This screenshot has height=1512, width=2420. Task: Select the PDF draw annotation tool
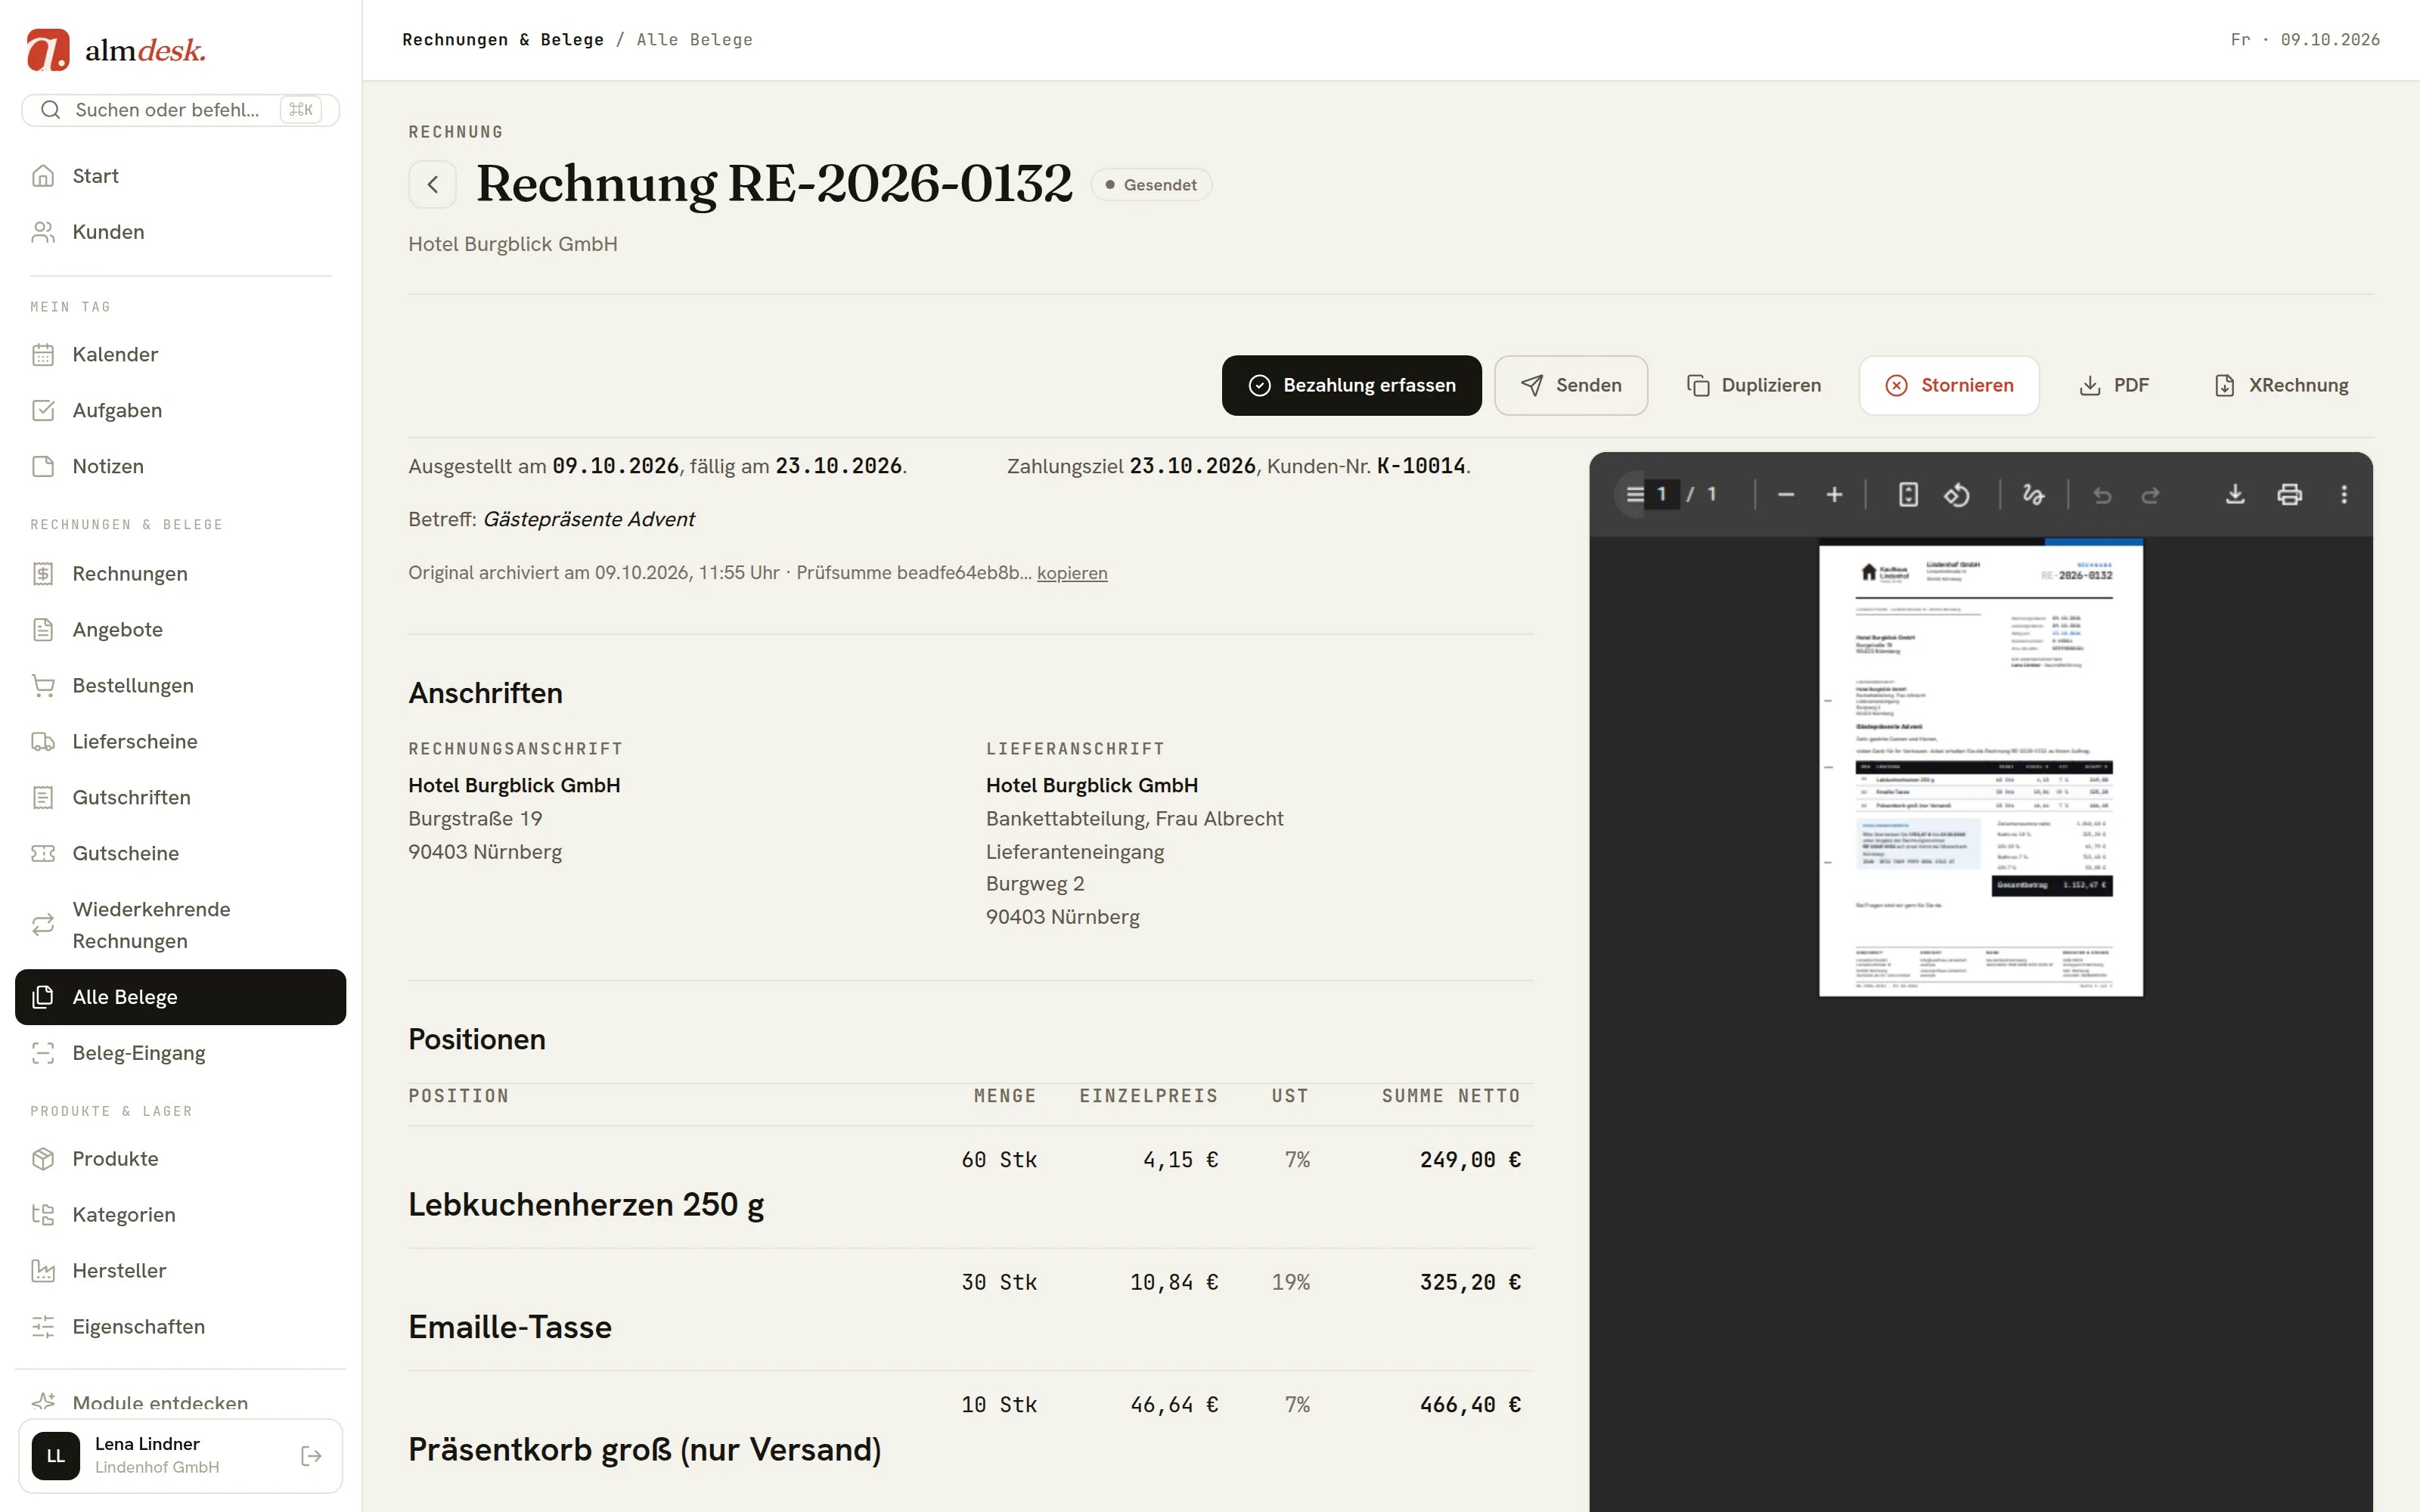coord(2033,494)
